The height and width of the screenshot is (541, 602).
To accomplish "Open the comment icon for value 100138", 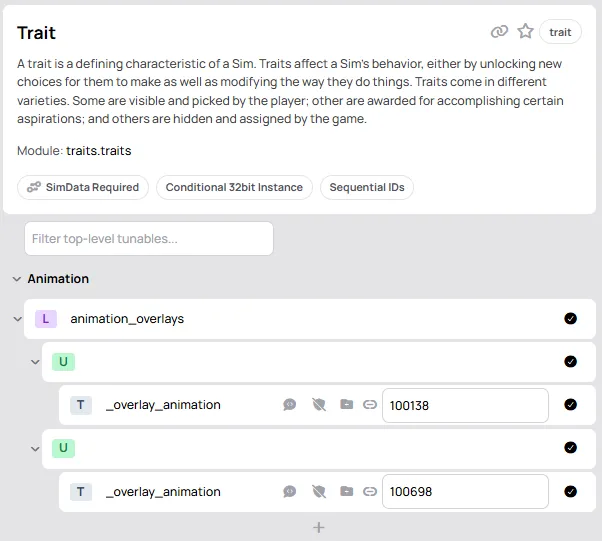I will pyautogui.click(x=289, y=405).
